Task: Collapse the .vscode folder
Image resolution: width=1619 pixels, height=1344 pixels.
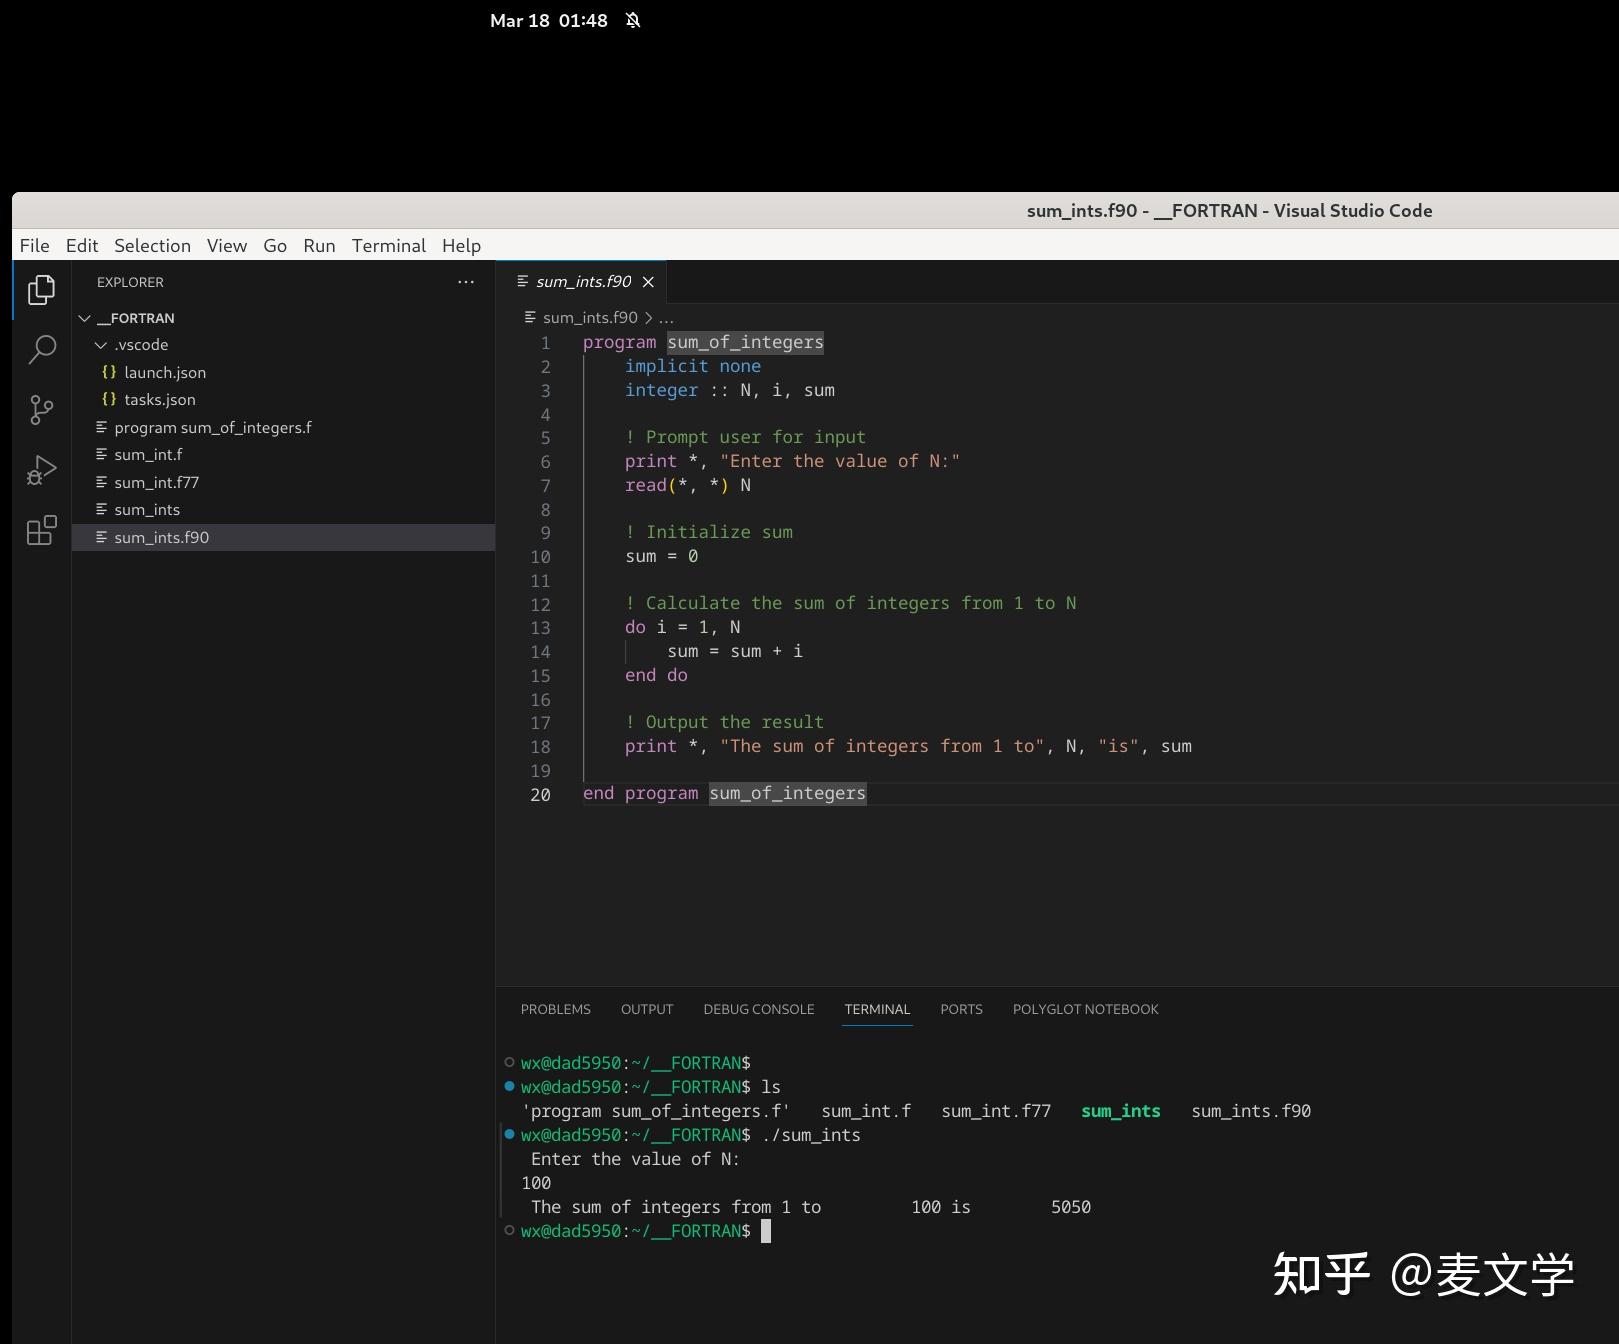Action: (101, 344)
